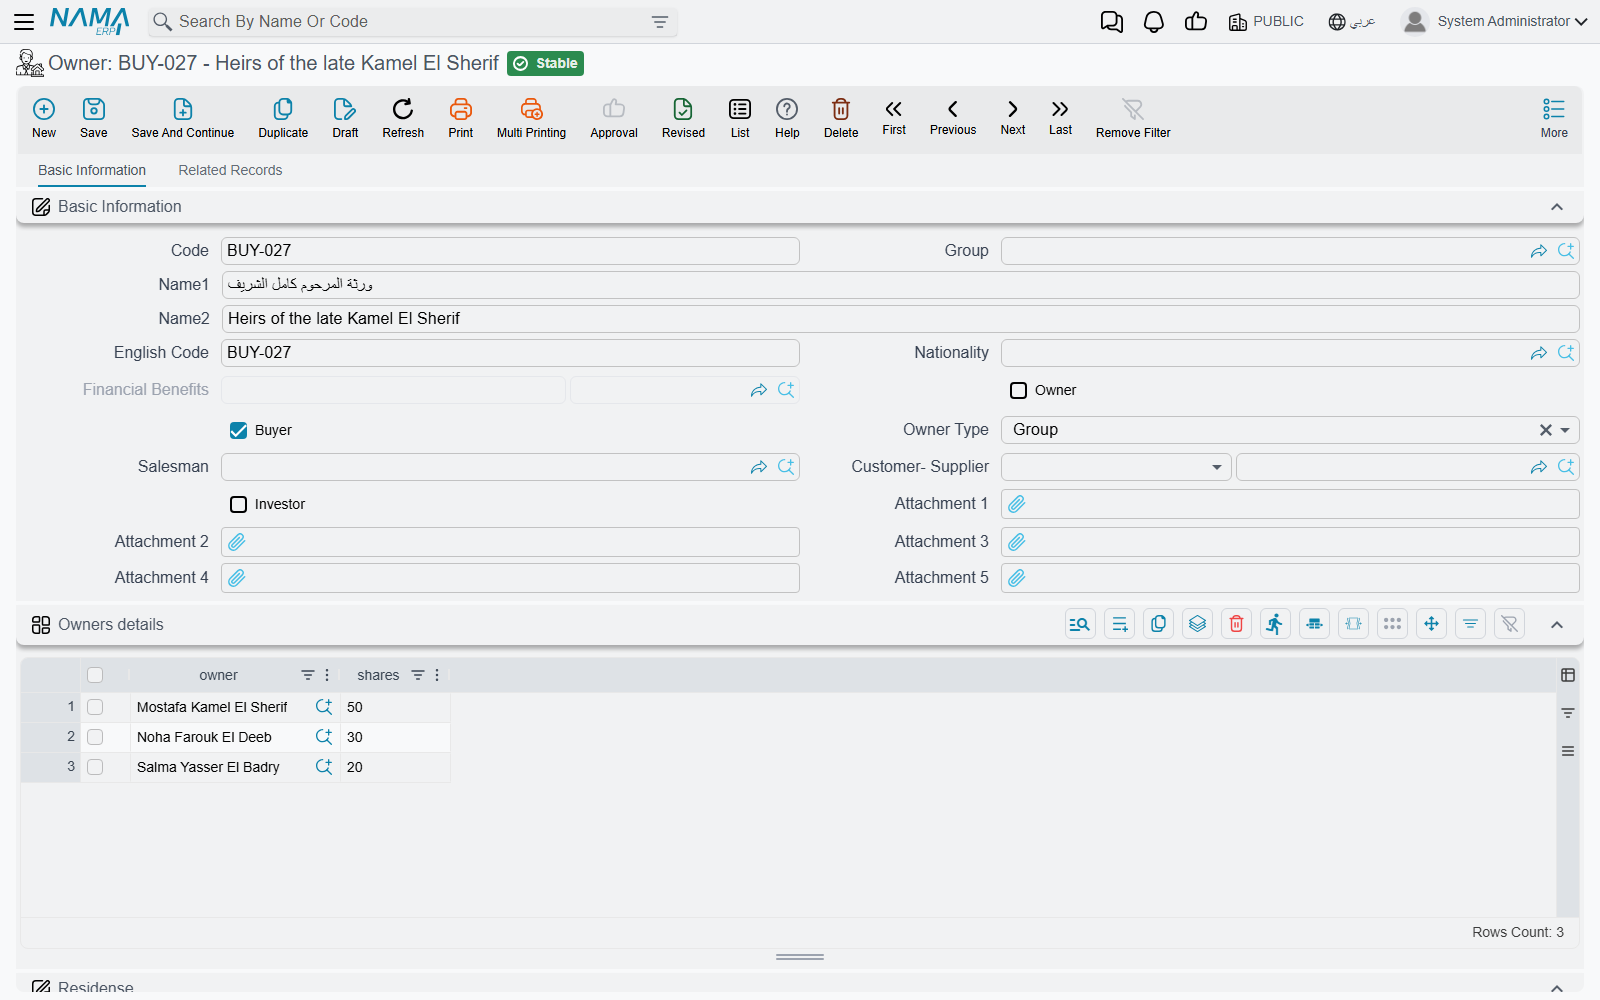
Task: Click the Group field search icon
Action: (x=1566, y=251)
